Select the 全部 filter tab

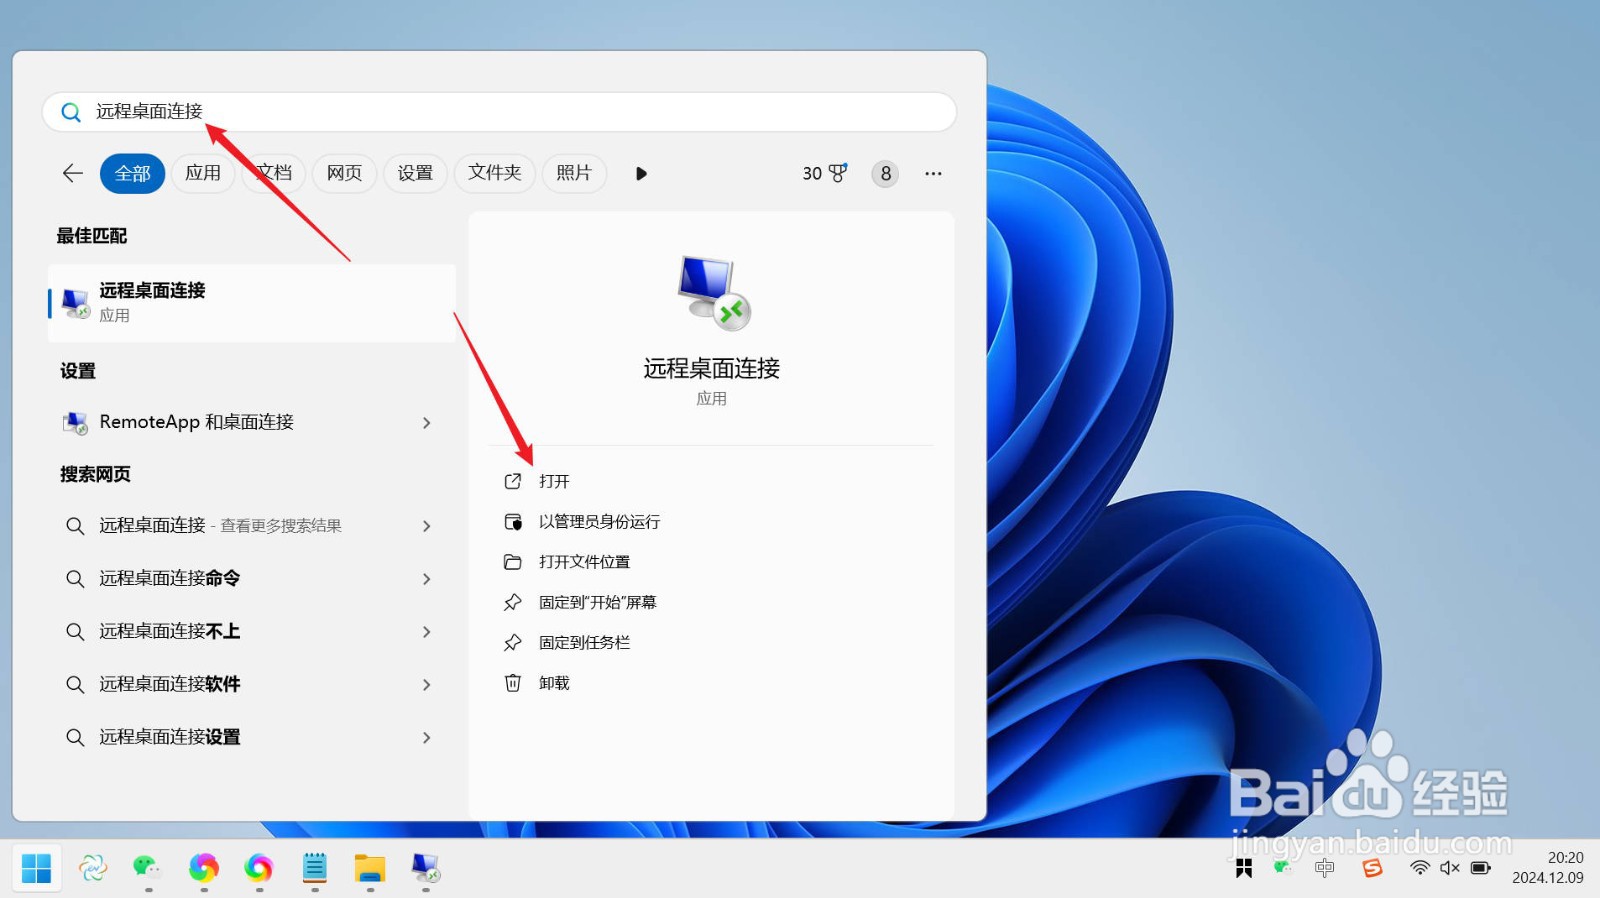tap(132, 174)
